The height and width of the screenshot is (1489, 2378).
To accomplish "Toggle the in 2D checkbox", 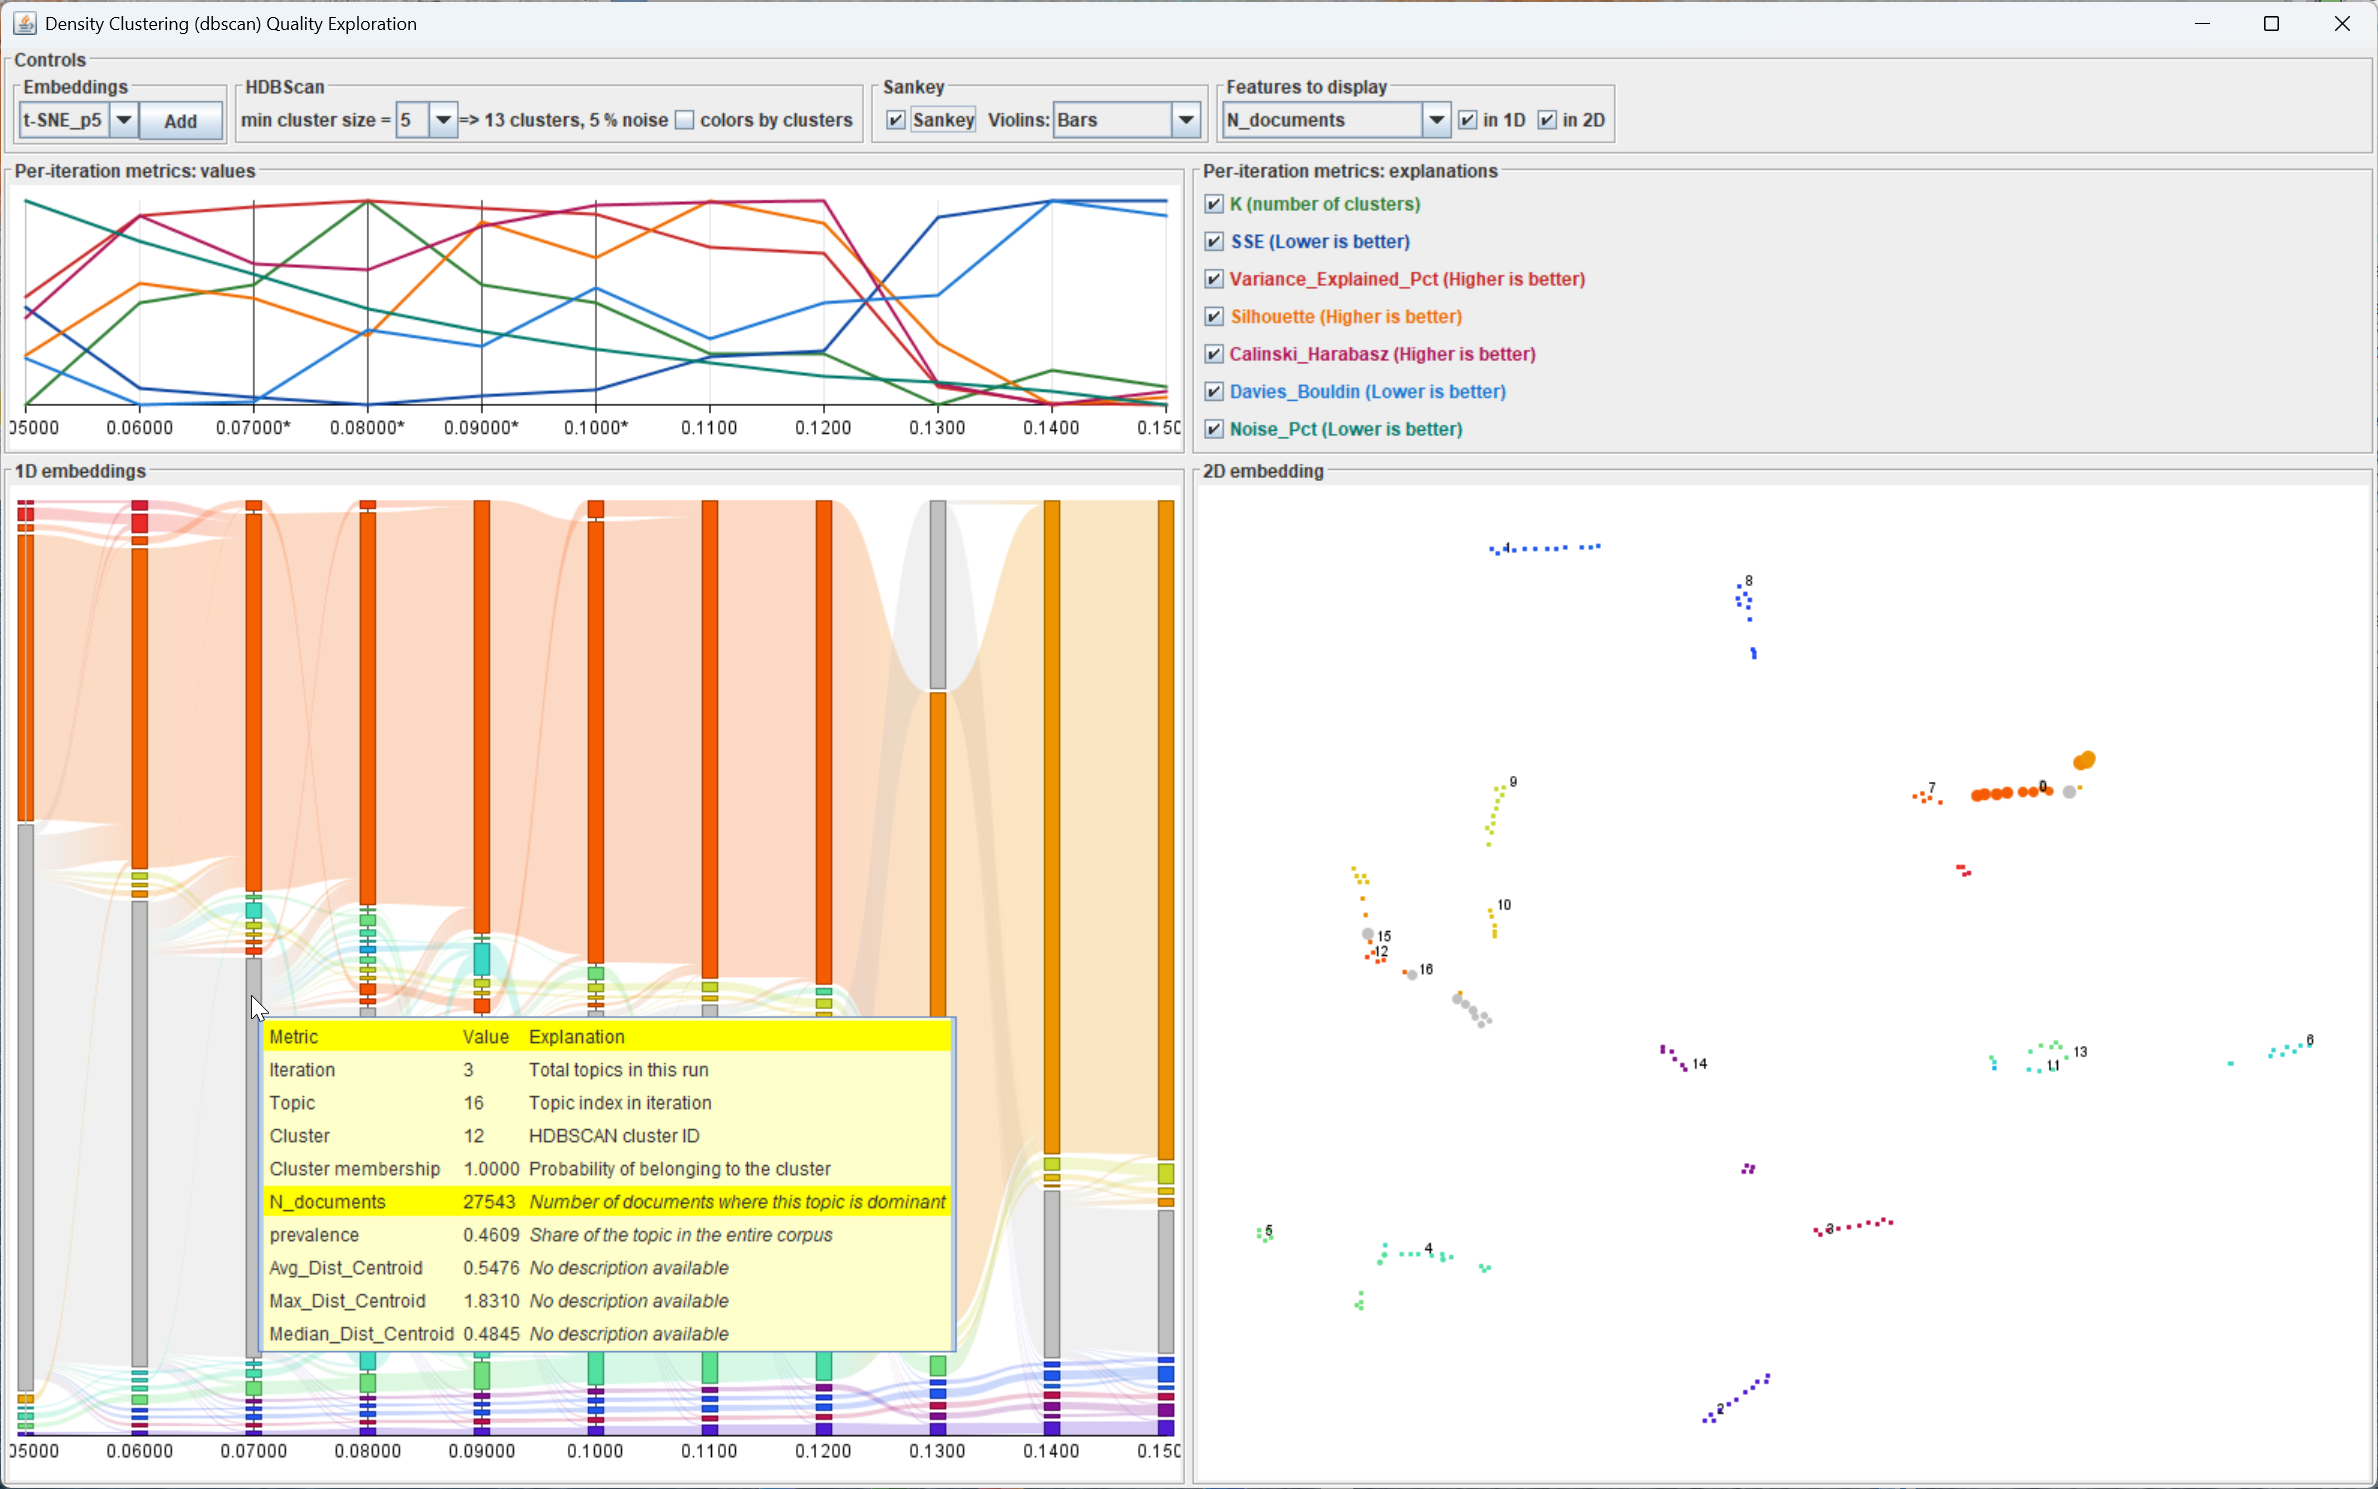I will tap(1547, 120).
